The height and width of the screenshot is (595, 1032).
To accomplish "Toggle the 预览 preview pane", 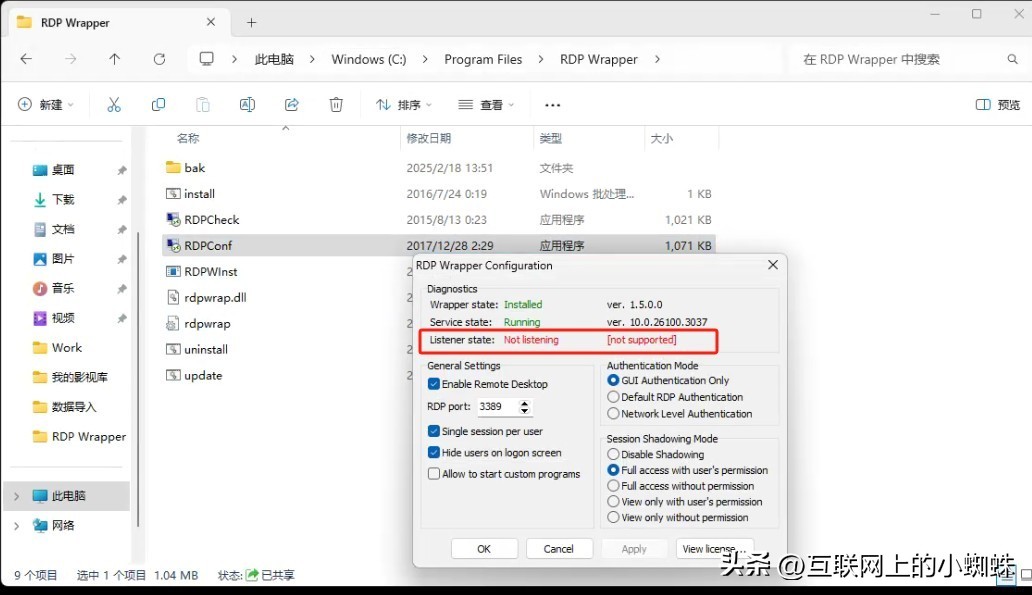I will (x=998, y=105).
